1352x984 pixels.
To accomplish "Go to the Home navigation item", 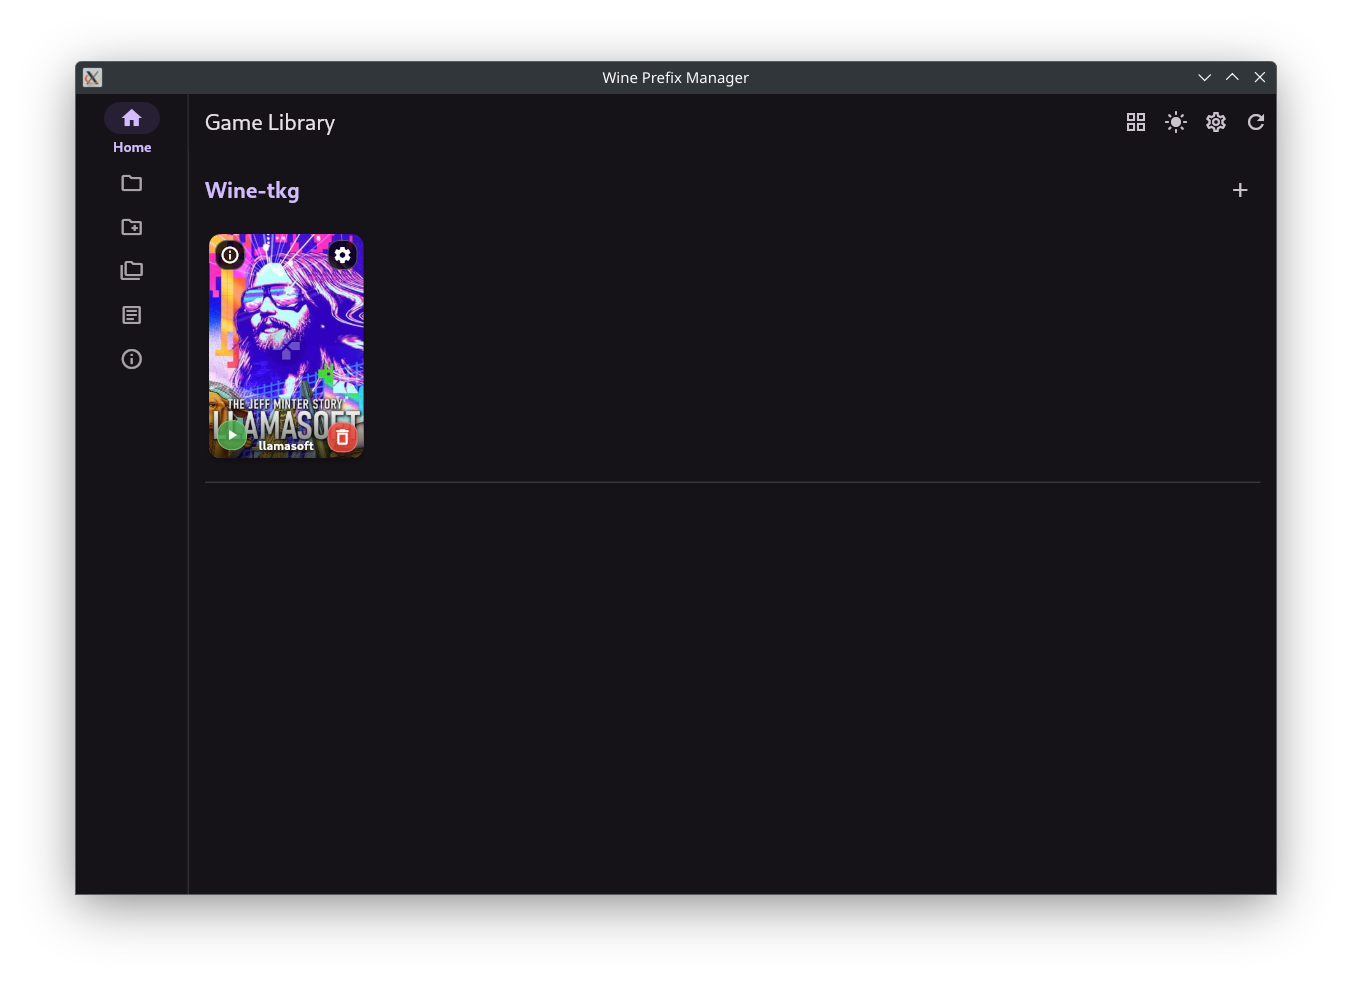I will [x=132, y=129].
